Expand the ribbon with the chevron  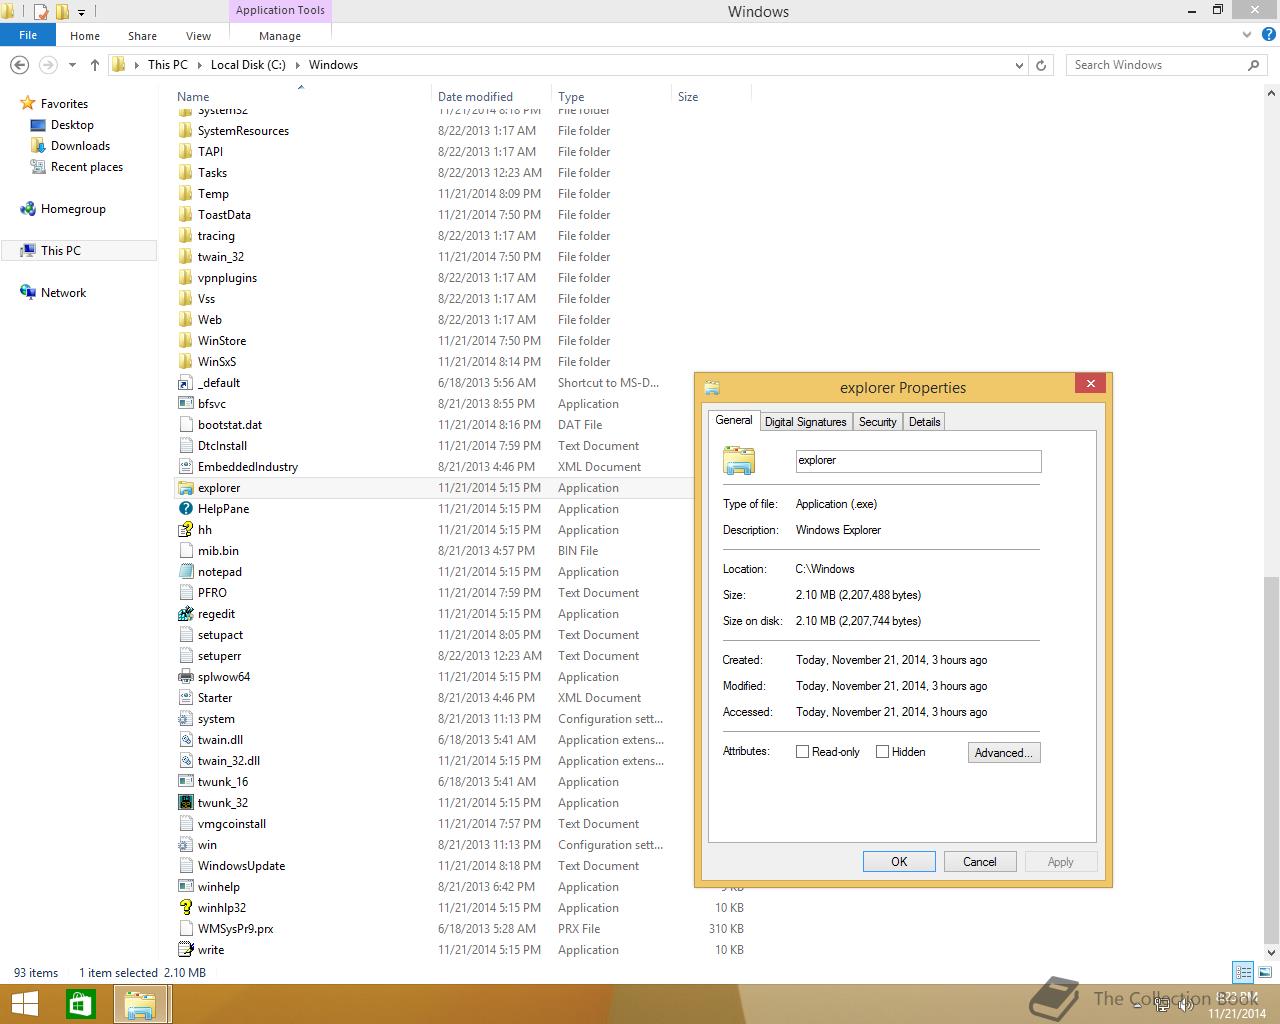point(1247,35)
